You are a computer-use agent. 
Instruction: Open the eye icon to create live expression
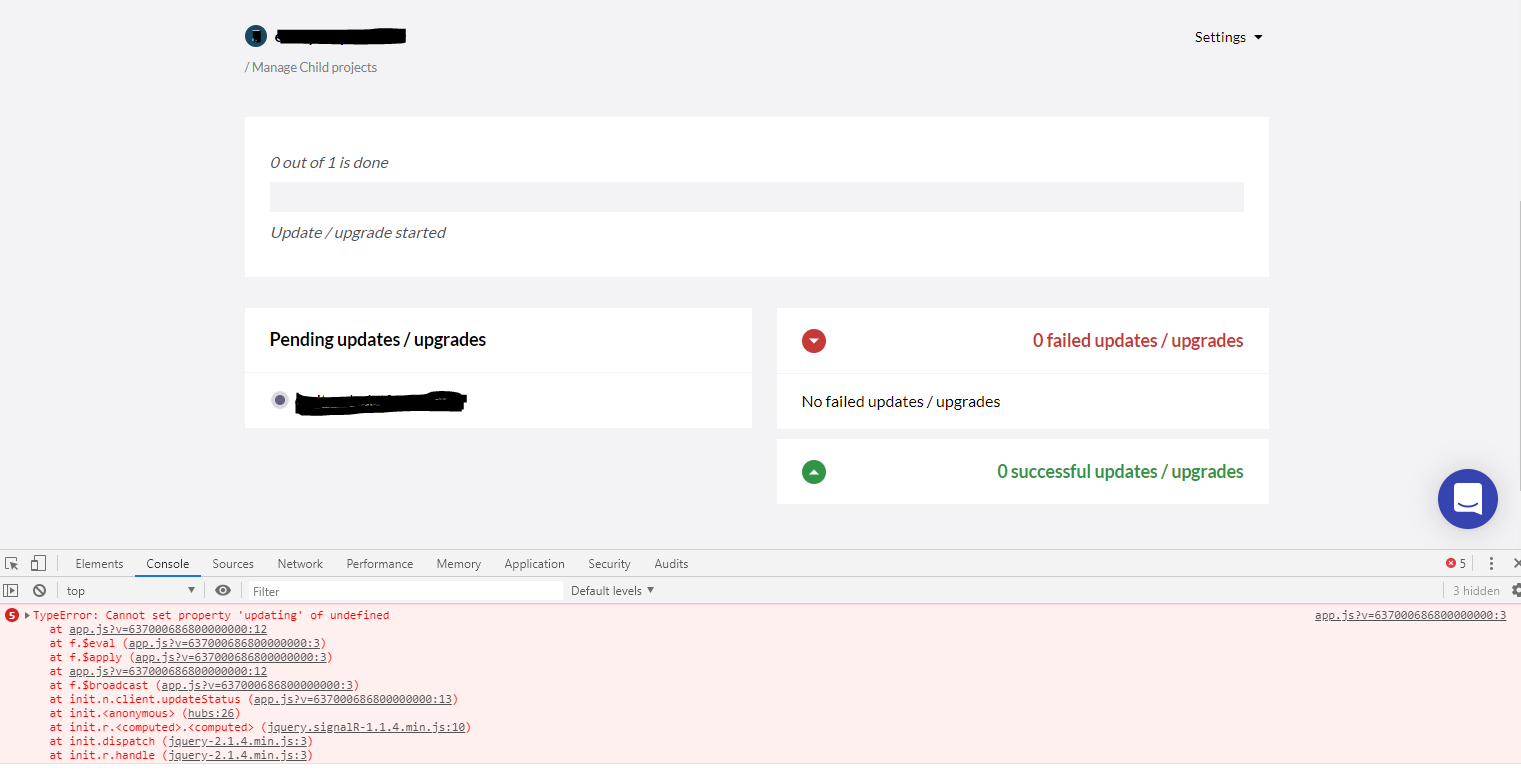point(223,590)
